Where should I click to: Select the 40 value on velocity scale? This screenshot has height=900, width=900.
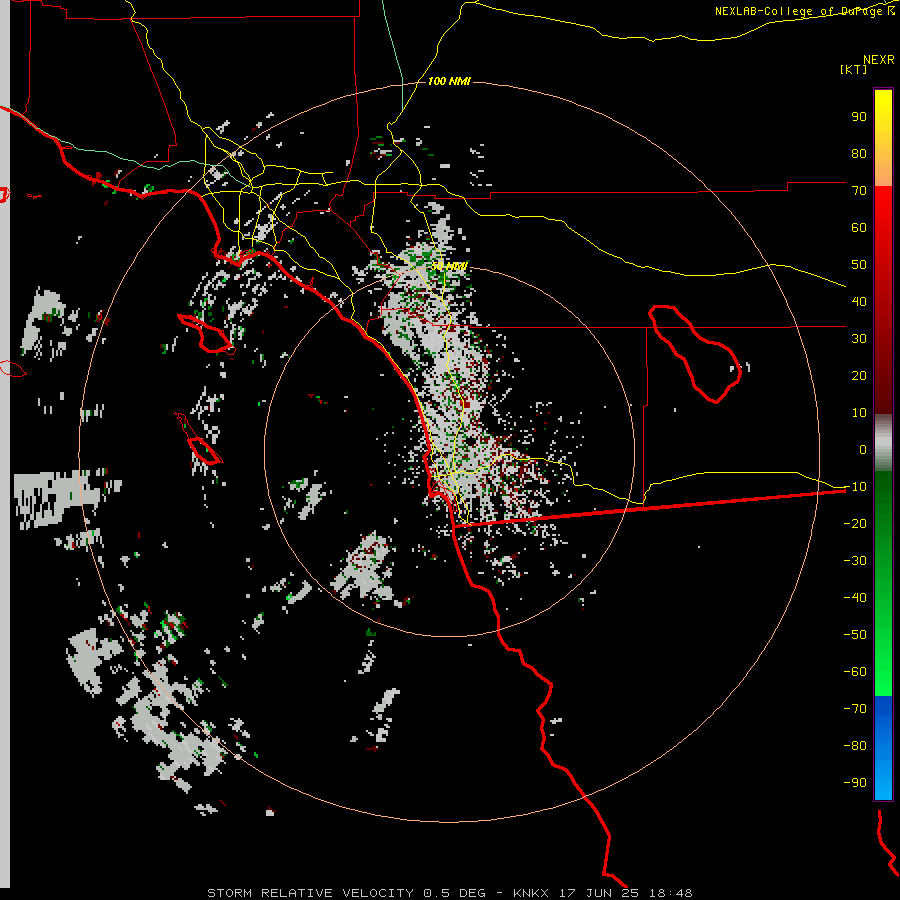tap(859, 301)
